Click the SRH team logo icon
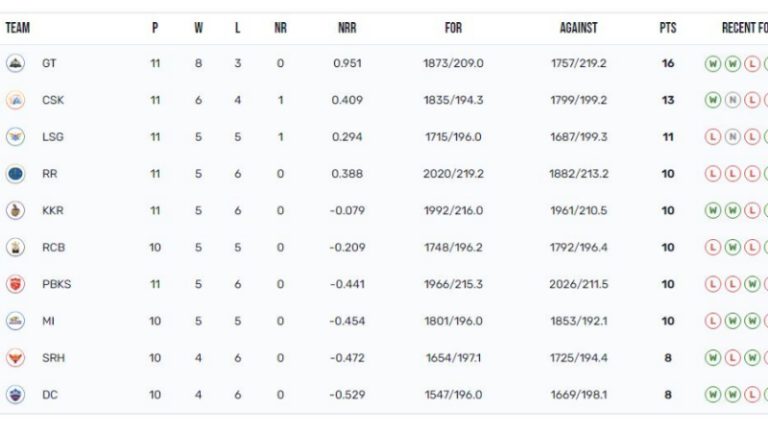The width and height of the screenshot is (768, 432). (x=15, y=358)
